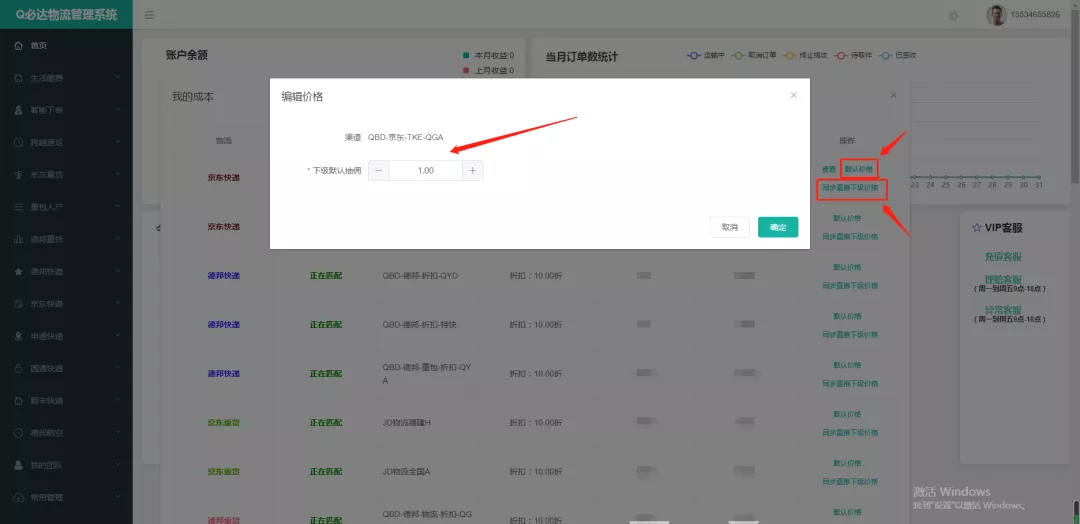
Task: Toggle the 取消订单 chart legend
Action: [753, 56]
